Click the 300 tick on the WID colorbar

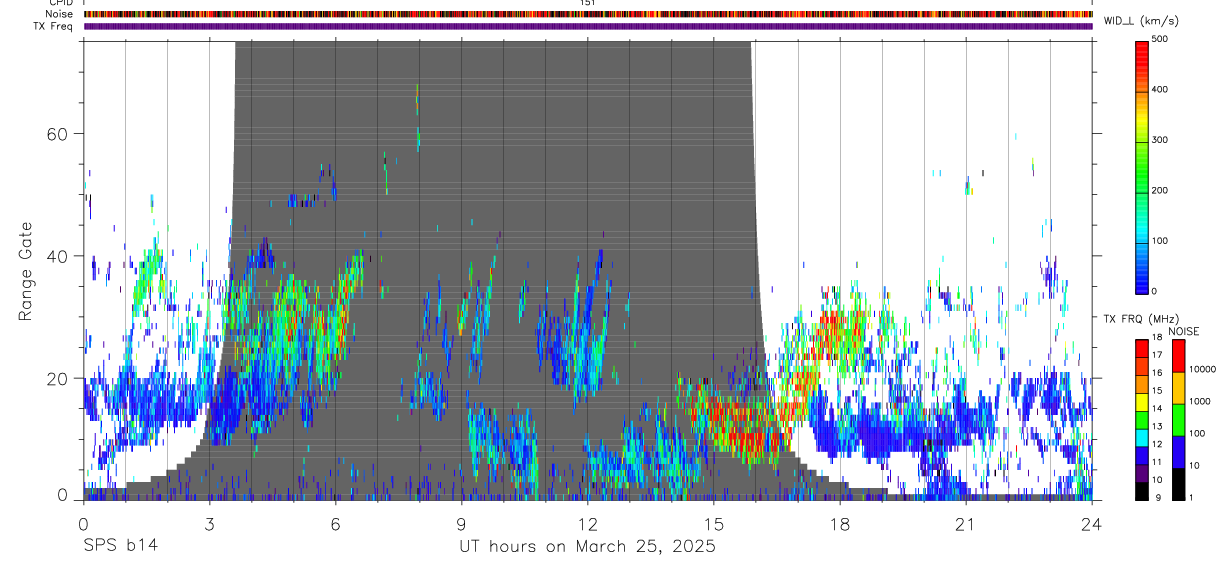(x=1160, y=141)
